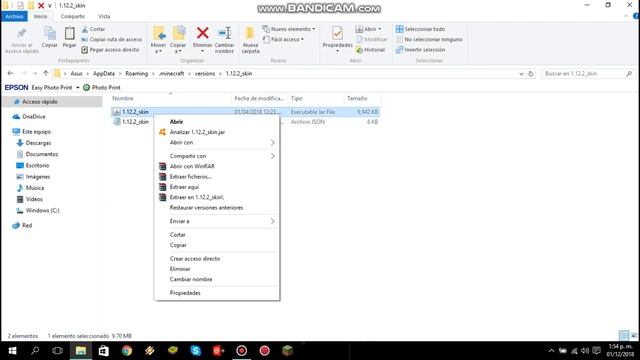Click the refresh address bar icon
The width and height of the screenshot is (640, 360).
531,74
